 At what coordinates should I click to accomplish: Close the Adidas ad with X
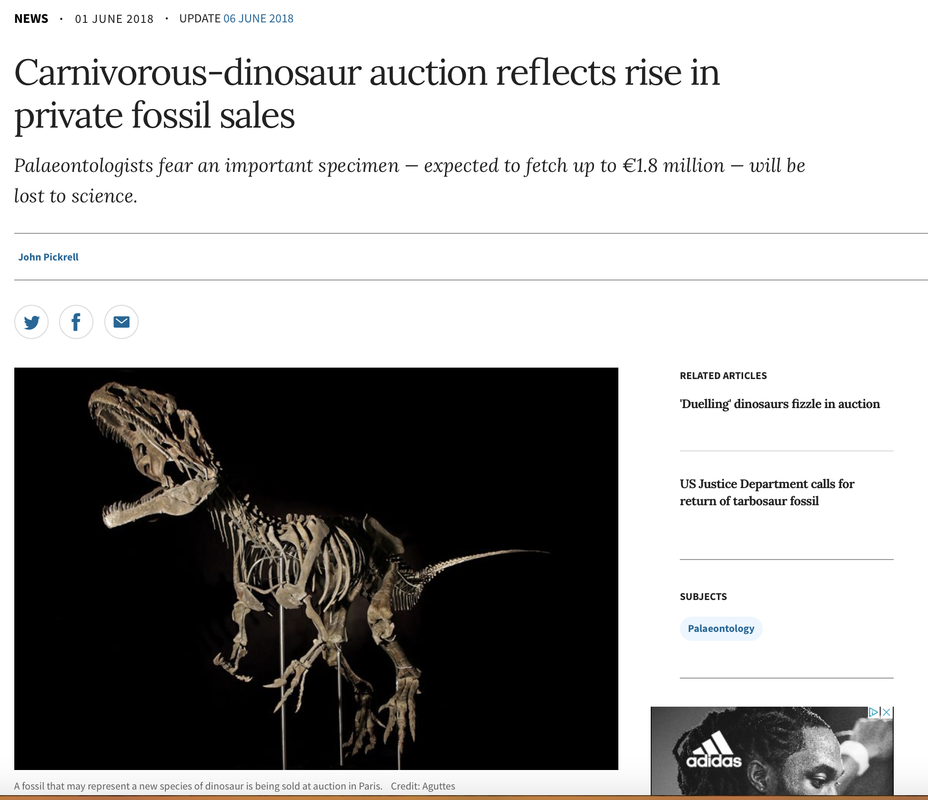click(886, 713)
